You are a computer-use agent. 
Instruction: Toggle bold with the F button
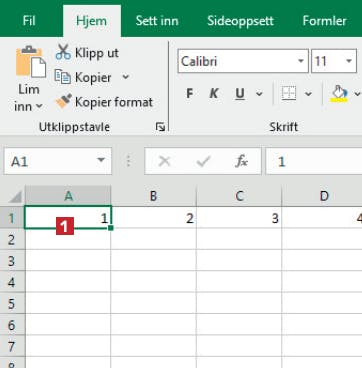click(x=190, y=94)
